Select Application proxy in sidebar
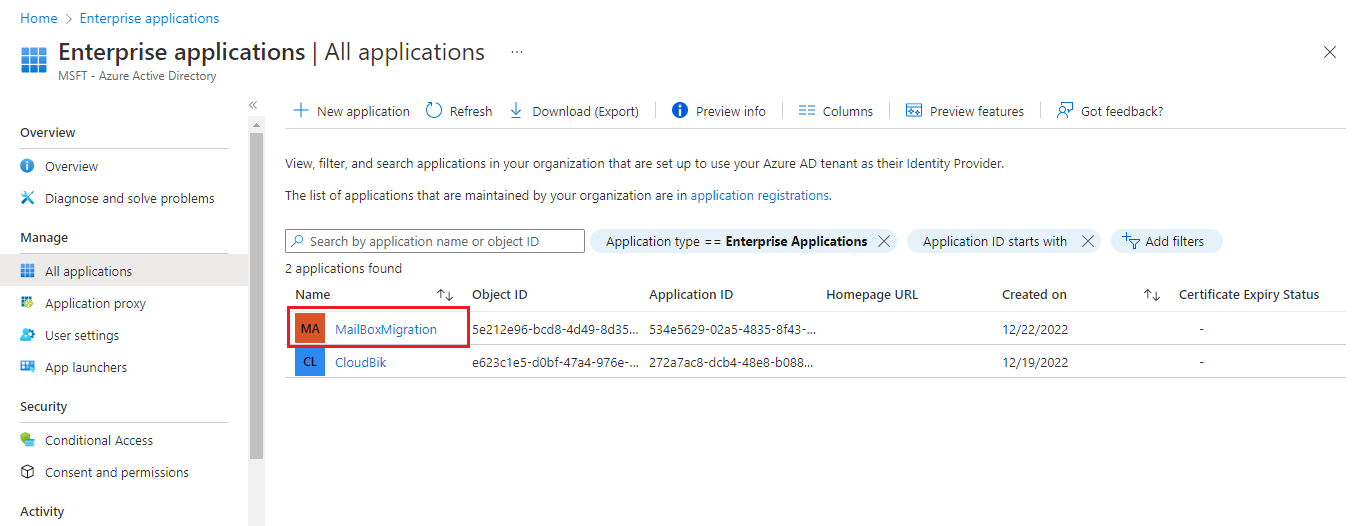Screen dimensions: 1365x526 click(x=95, y=303)
